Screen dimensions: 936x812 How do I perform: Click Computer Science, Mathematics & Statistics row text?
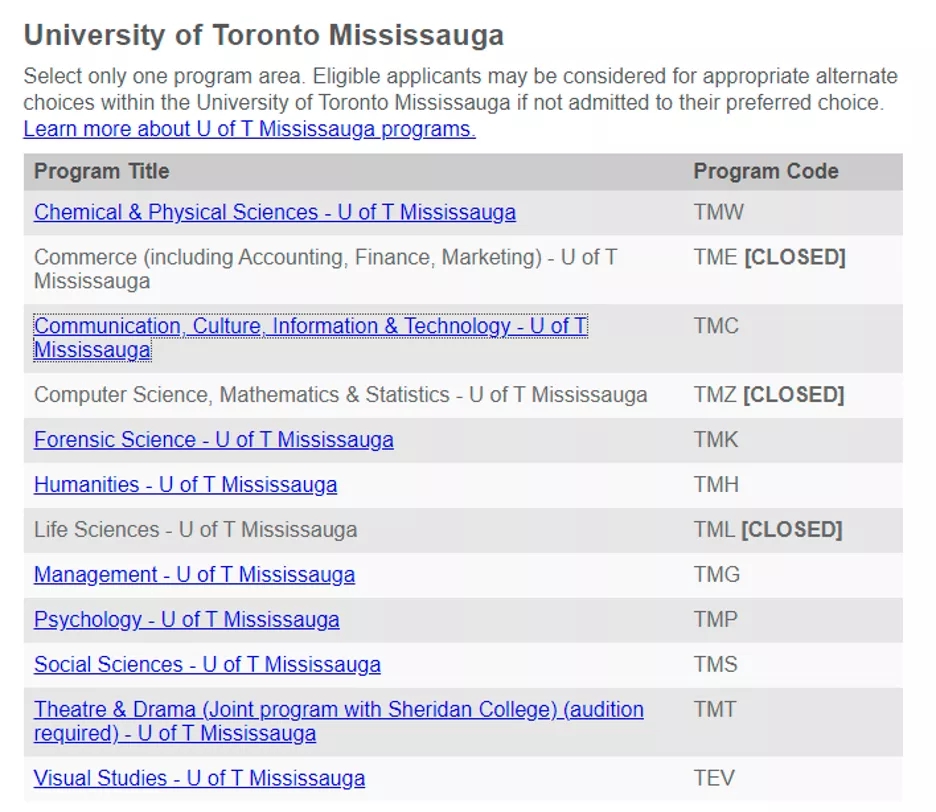340,395
